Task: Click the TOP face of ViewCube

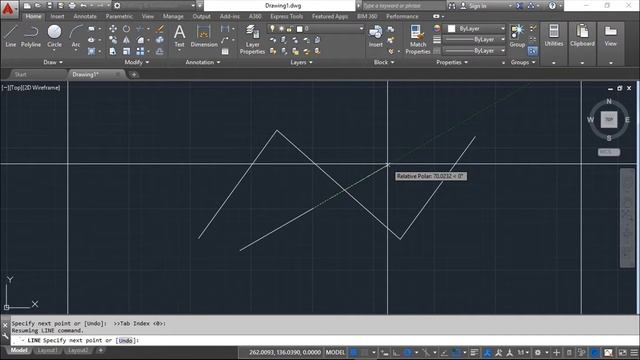Action: click(x=609, y=120)
